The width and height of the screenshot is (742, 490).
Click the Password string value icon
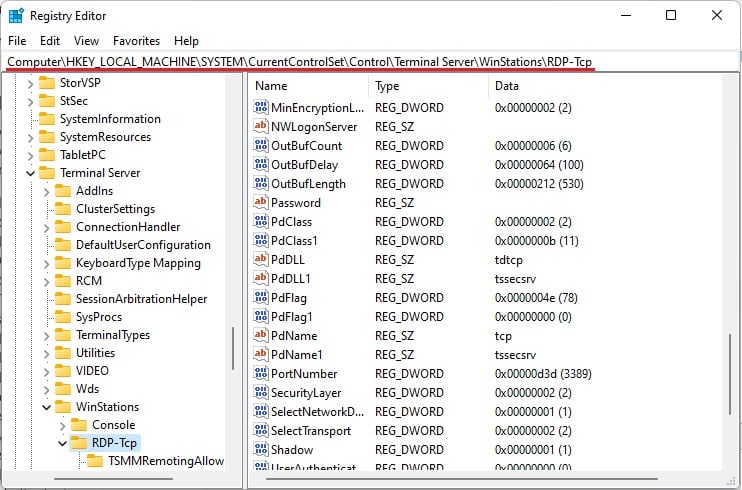pos(261,202)
